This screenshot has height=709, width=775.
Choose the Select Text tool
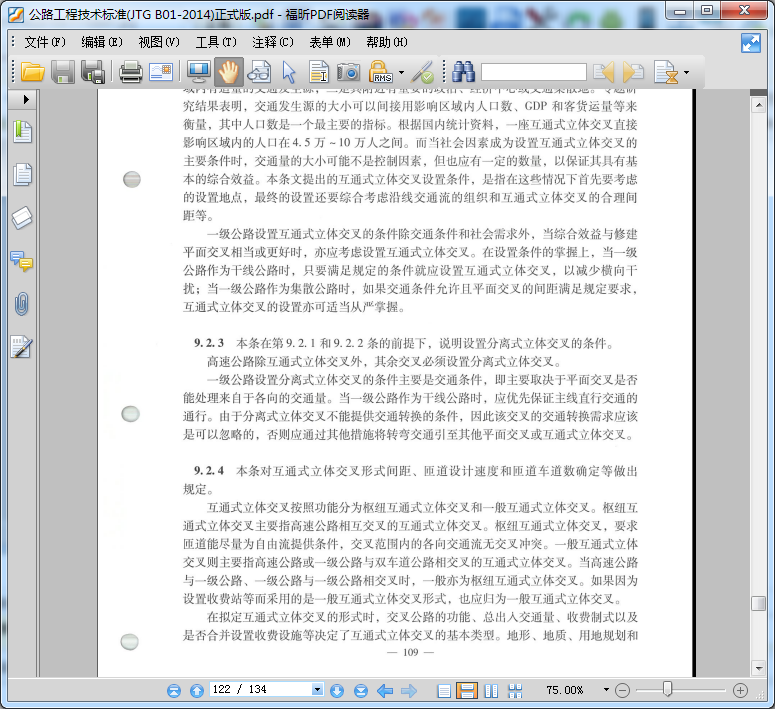click(319, 72)
